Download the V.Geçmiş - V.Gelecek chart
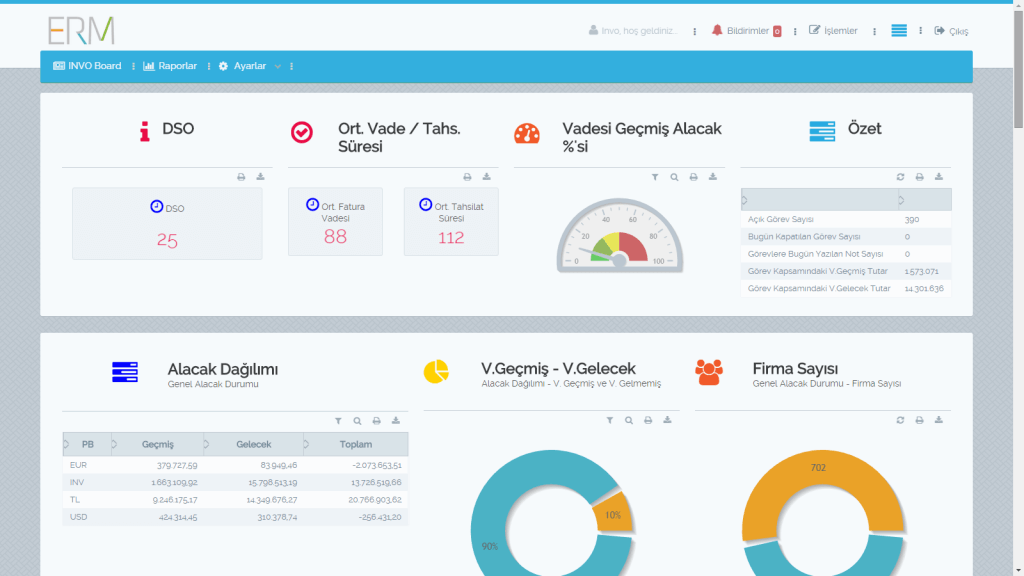This screenshot has height=576, width=1024. point(667,421)
